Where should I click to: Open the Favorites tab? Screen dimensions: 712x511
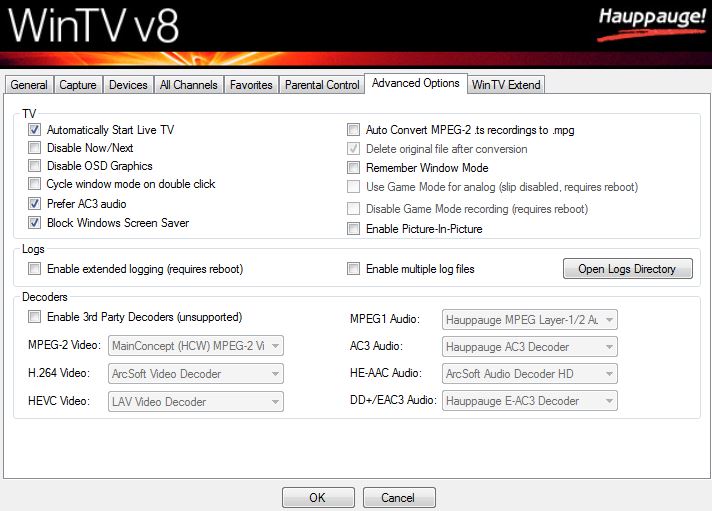(251, 85)
